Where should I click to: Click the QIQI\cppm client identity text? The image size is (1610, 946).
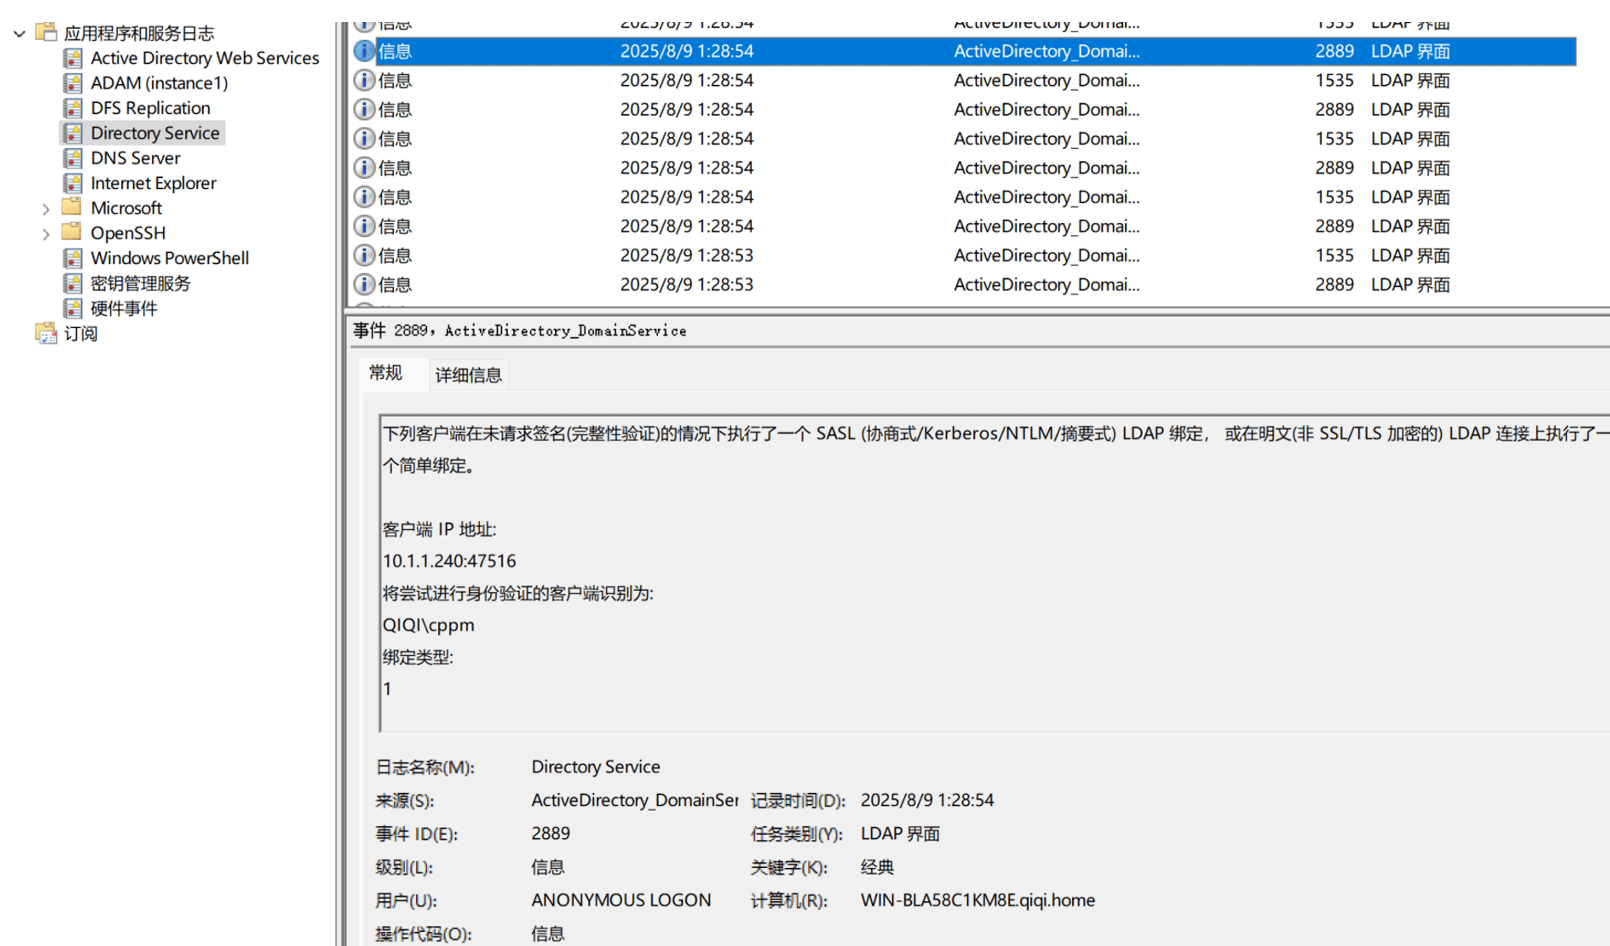[x=428, y=625]
